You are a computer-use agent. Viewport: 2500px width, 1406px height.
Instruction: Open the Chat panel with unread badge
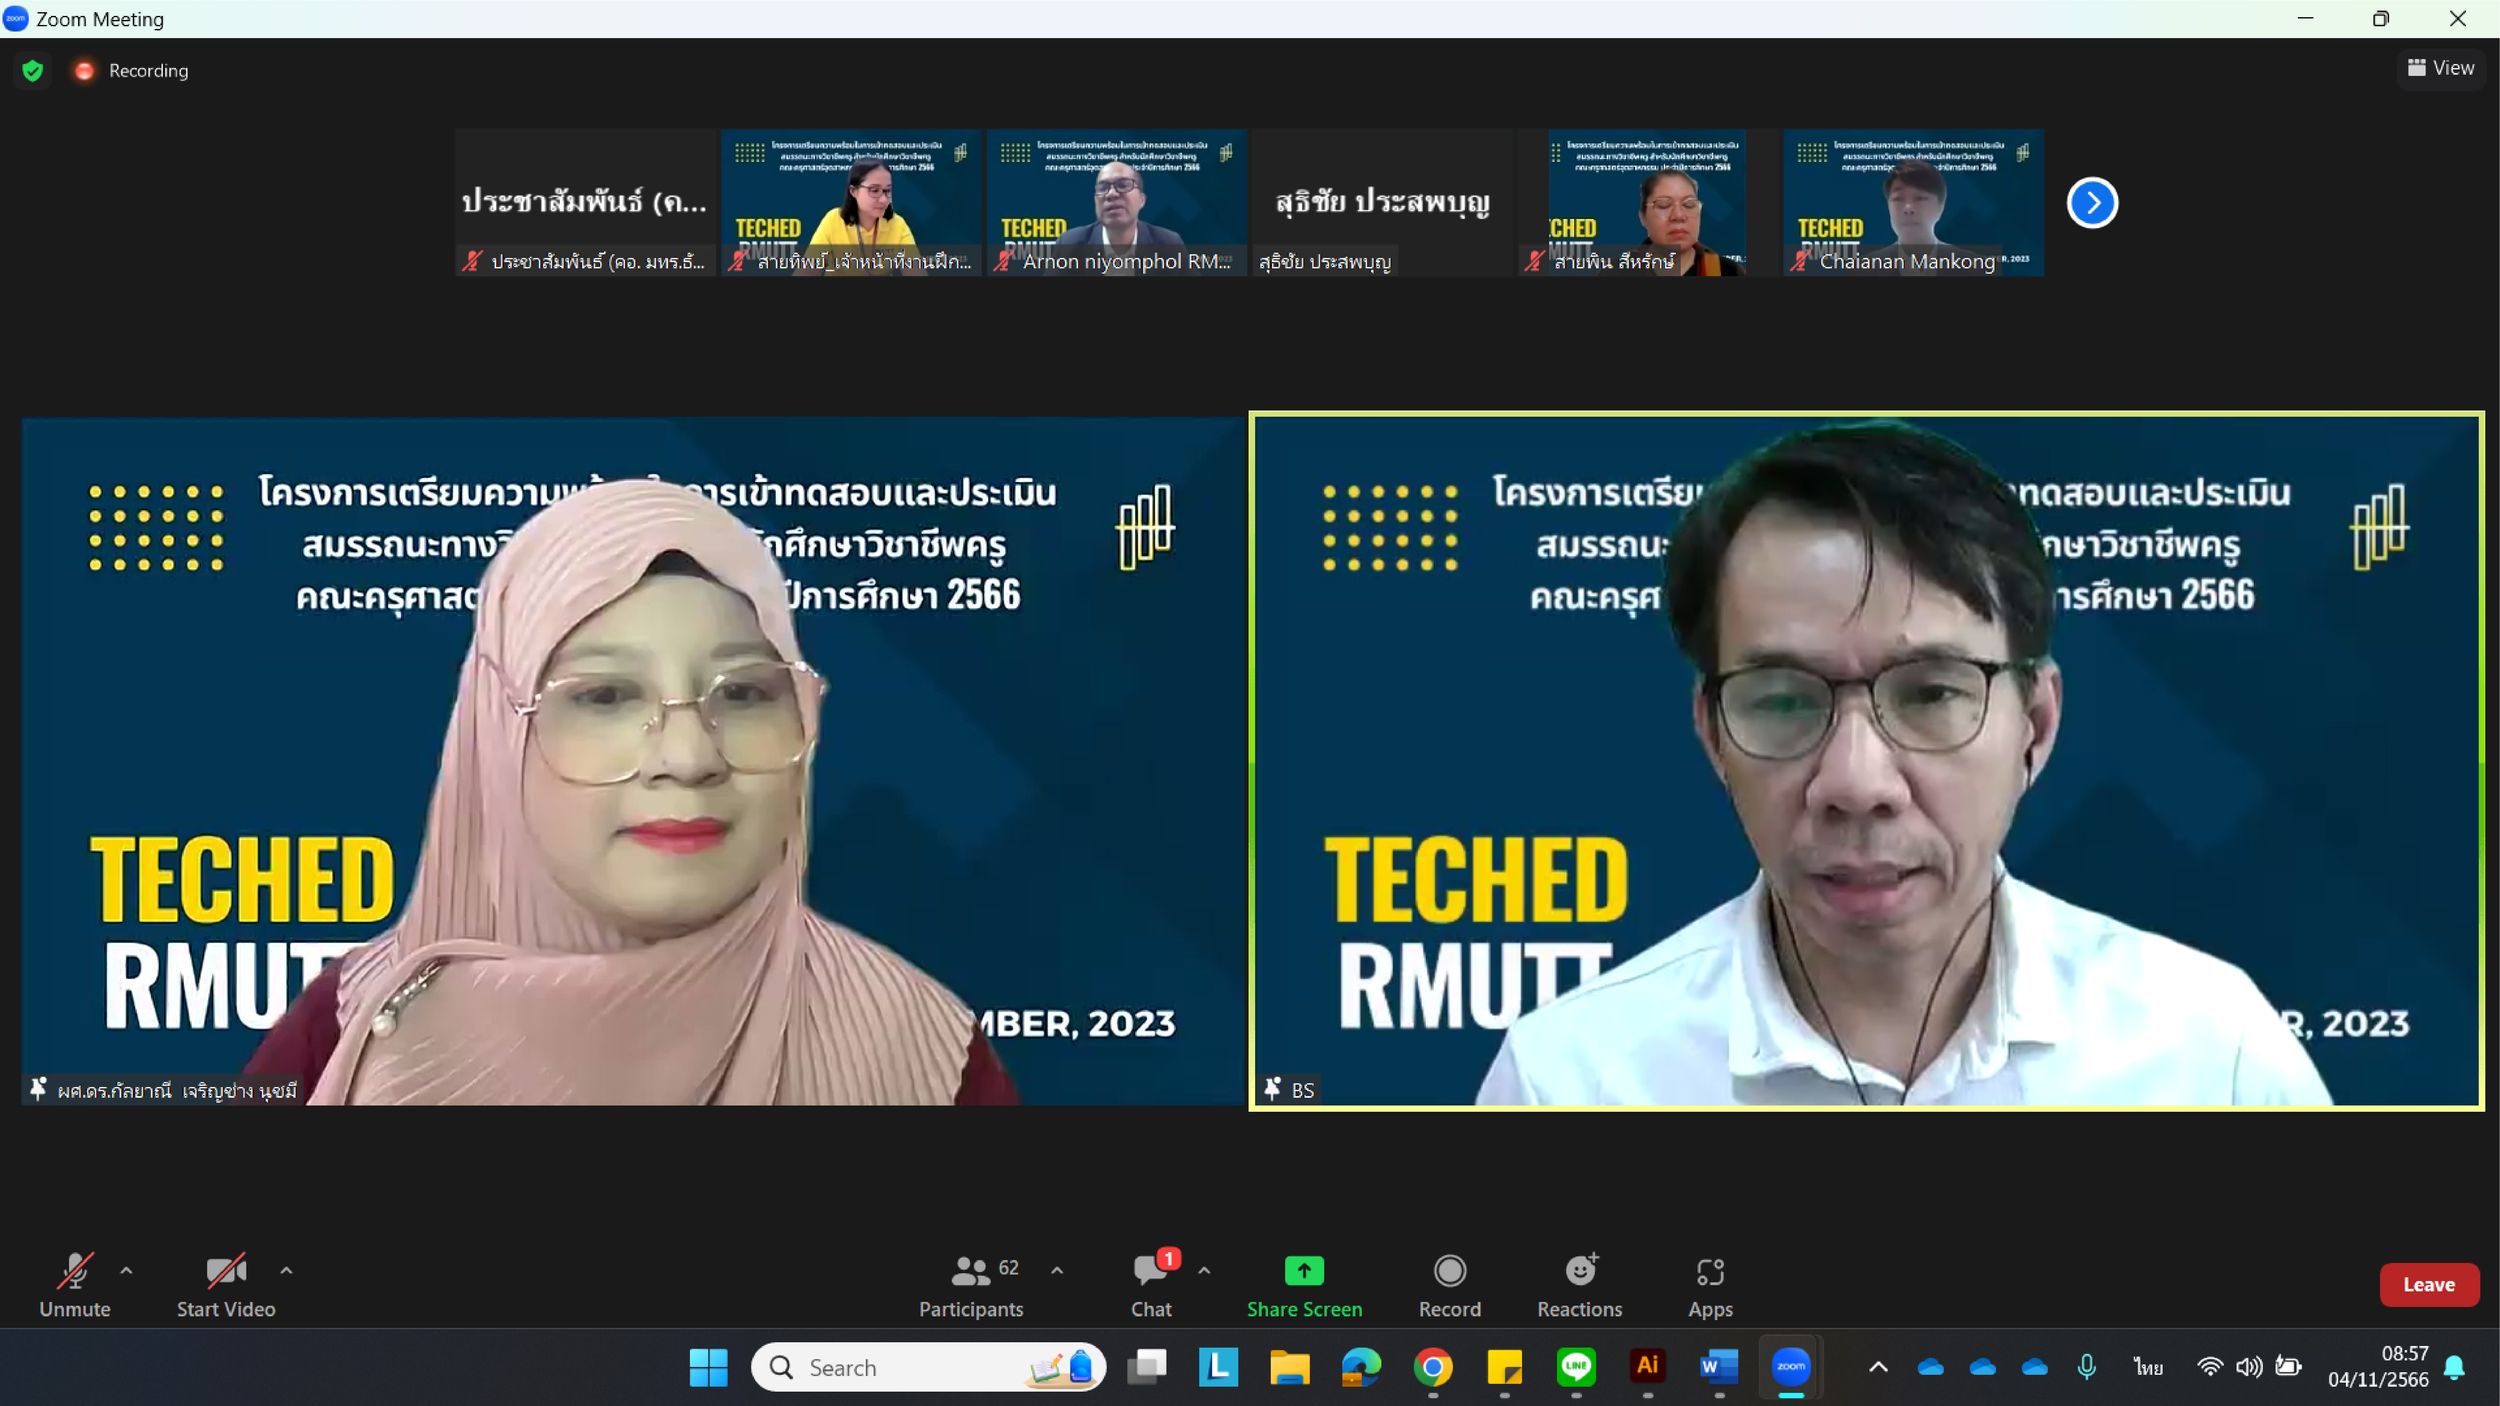(1151, 1286)
